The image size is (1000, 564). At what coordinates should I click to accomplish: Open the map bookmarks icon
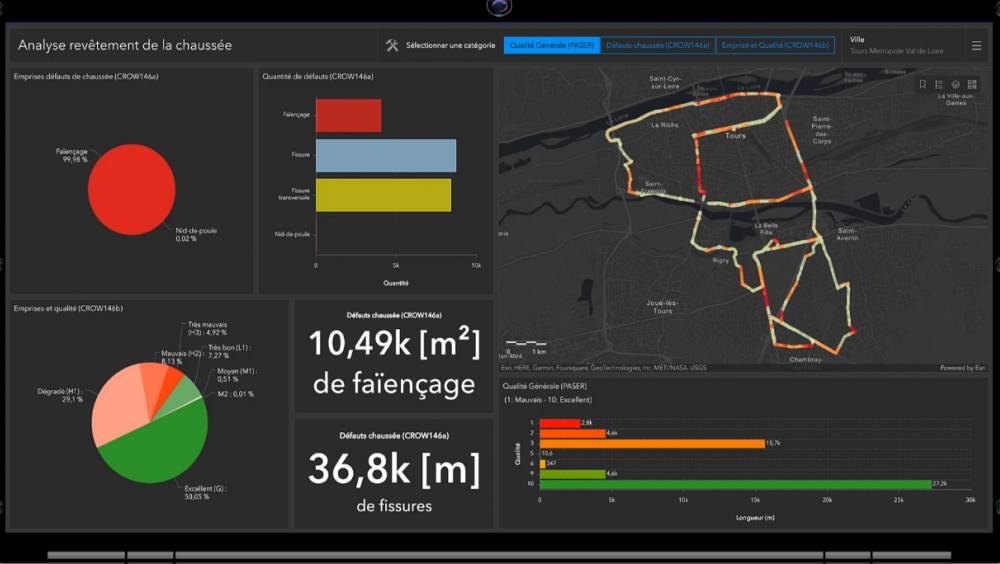tap(922, 84)
